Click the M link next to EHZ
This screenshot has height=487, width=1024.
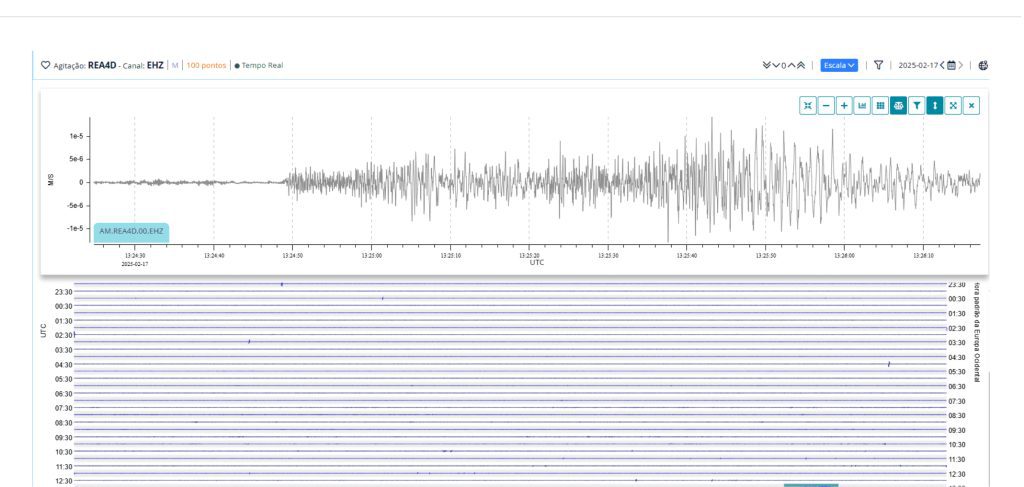tap(174, 65)
